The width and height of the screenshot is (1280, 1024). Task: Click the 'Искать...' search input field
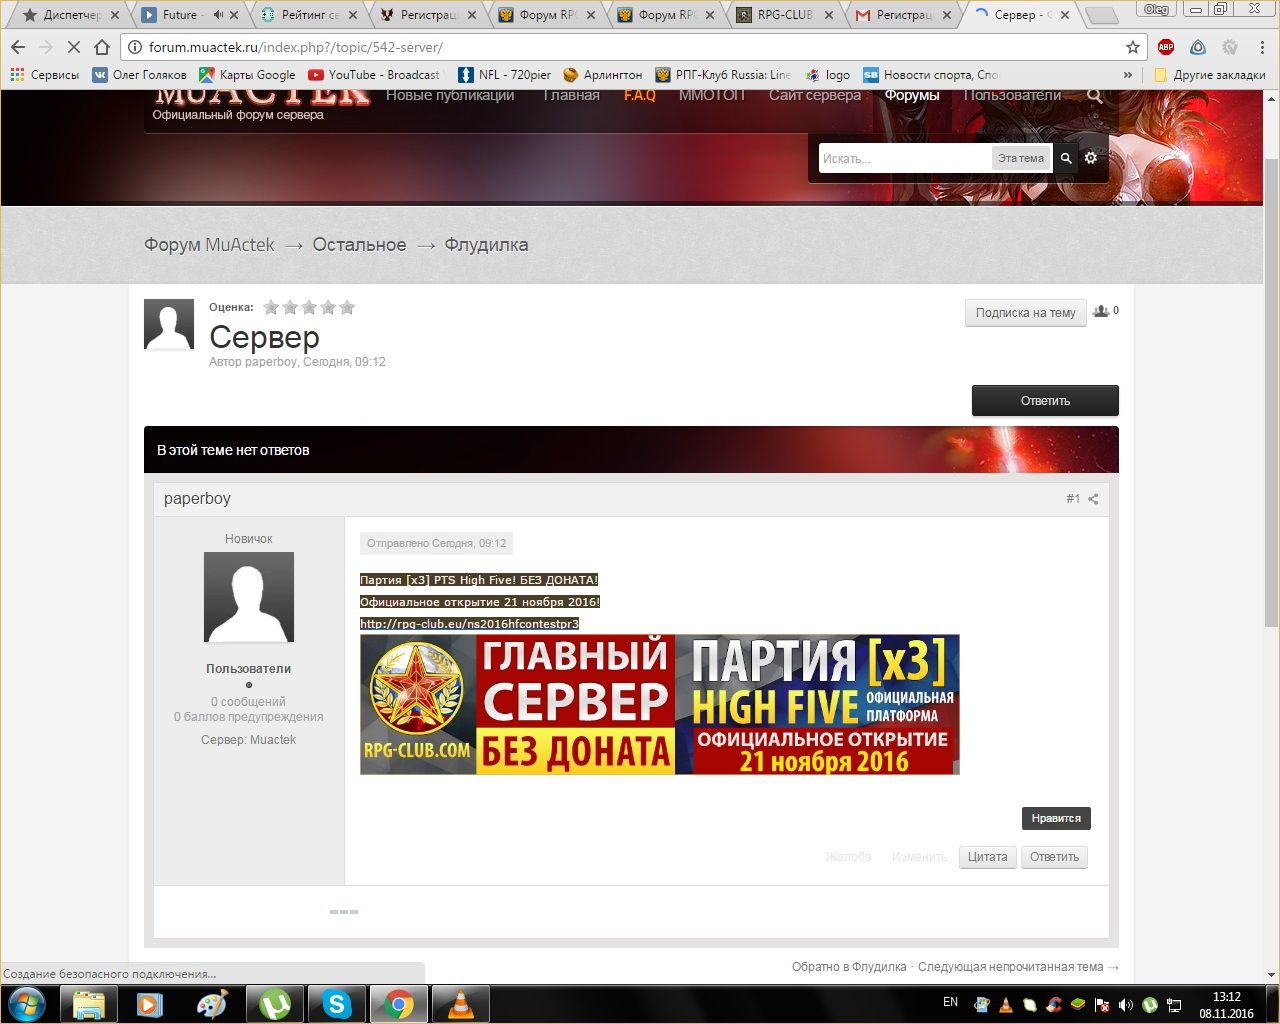point(904,158)
